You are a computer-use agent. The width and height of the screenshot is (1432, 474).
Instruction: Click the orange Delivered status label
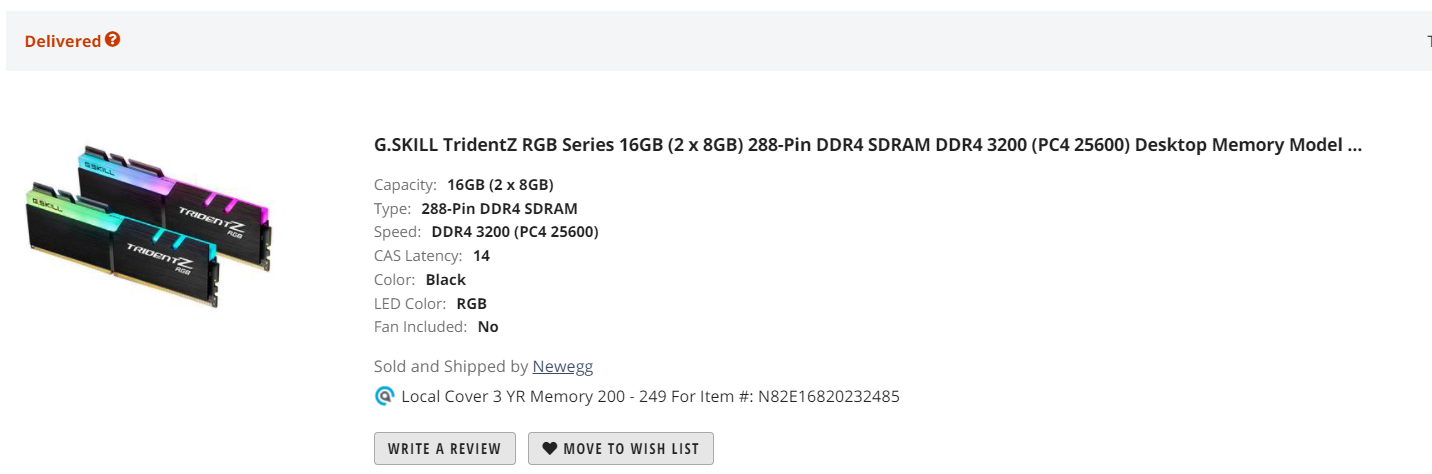[x=63, y=41]
